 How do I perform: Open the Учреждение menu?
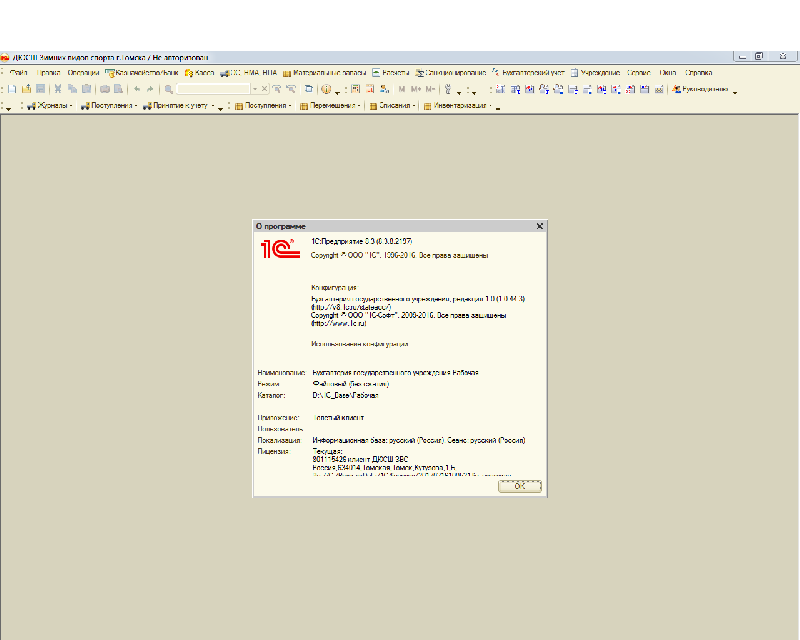(x=595, y=72)
